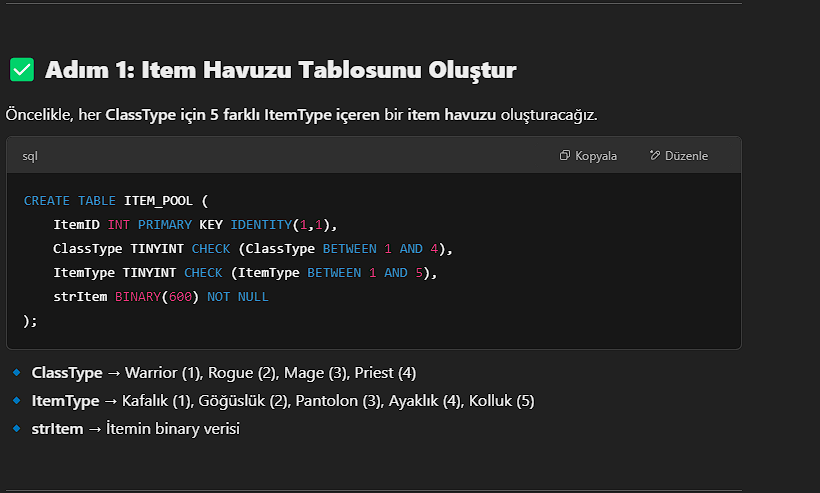The height and width of the screenshot is (493, 820).
Task: Click the Kafalık Göğüslük Pantolon bullet text
Action: (328, 401)
